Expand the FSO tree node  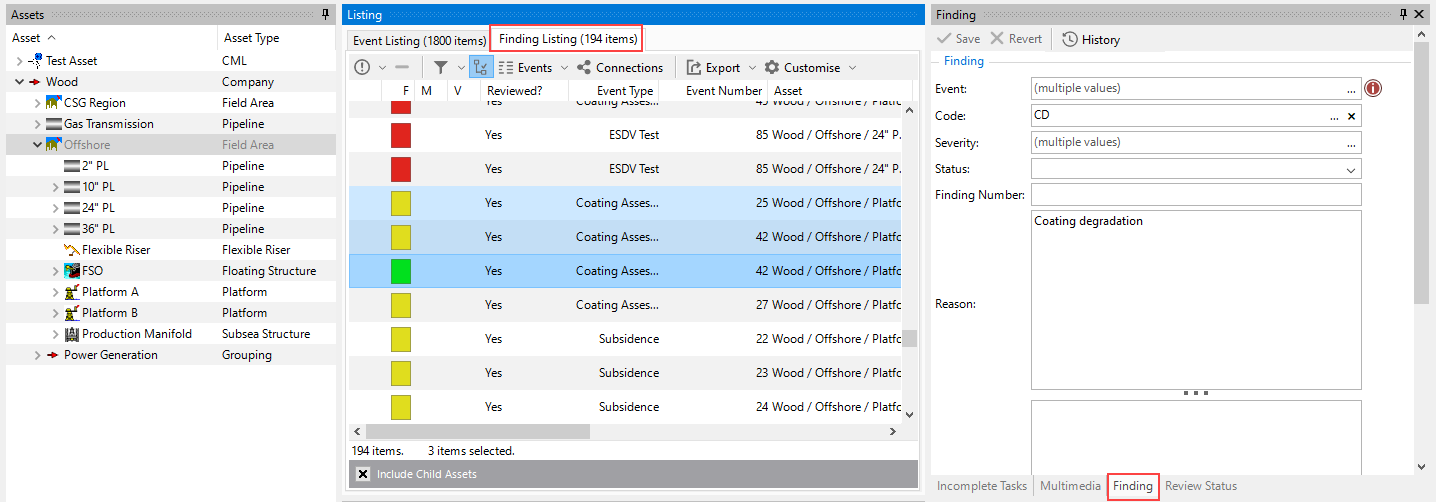[56, 271]
